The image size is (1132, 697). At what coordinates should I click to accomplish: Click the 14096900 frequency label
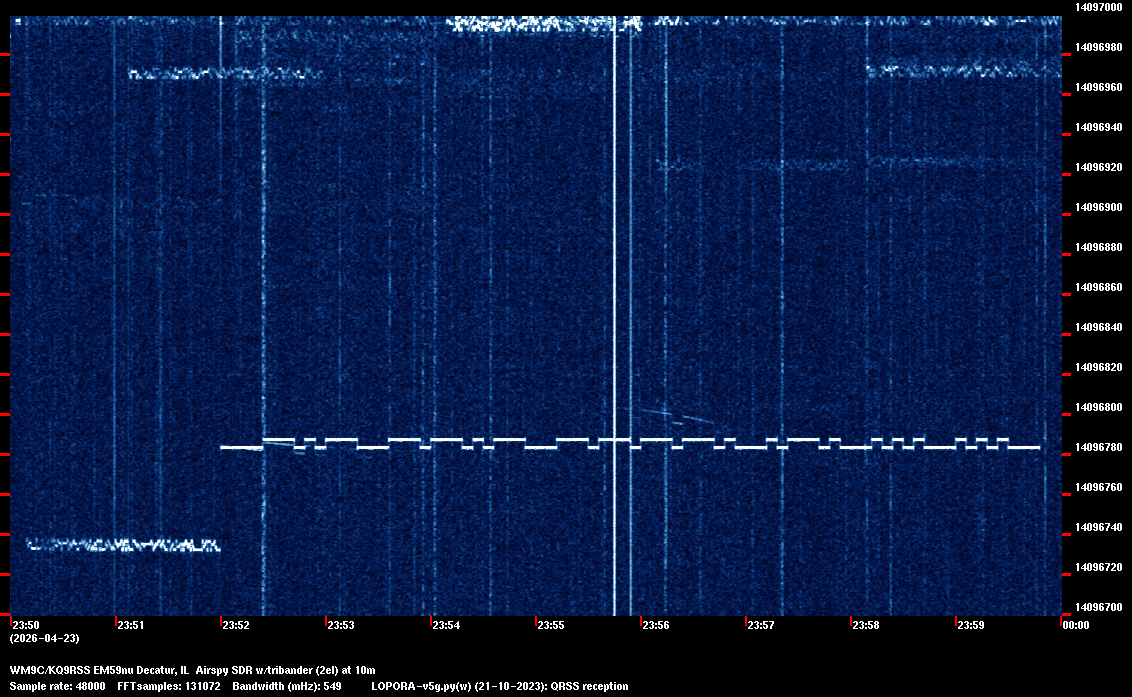click(1098, 207)
